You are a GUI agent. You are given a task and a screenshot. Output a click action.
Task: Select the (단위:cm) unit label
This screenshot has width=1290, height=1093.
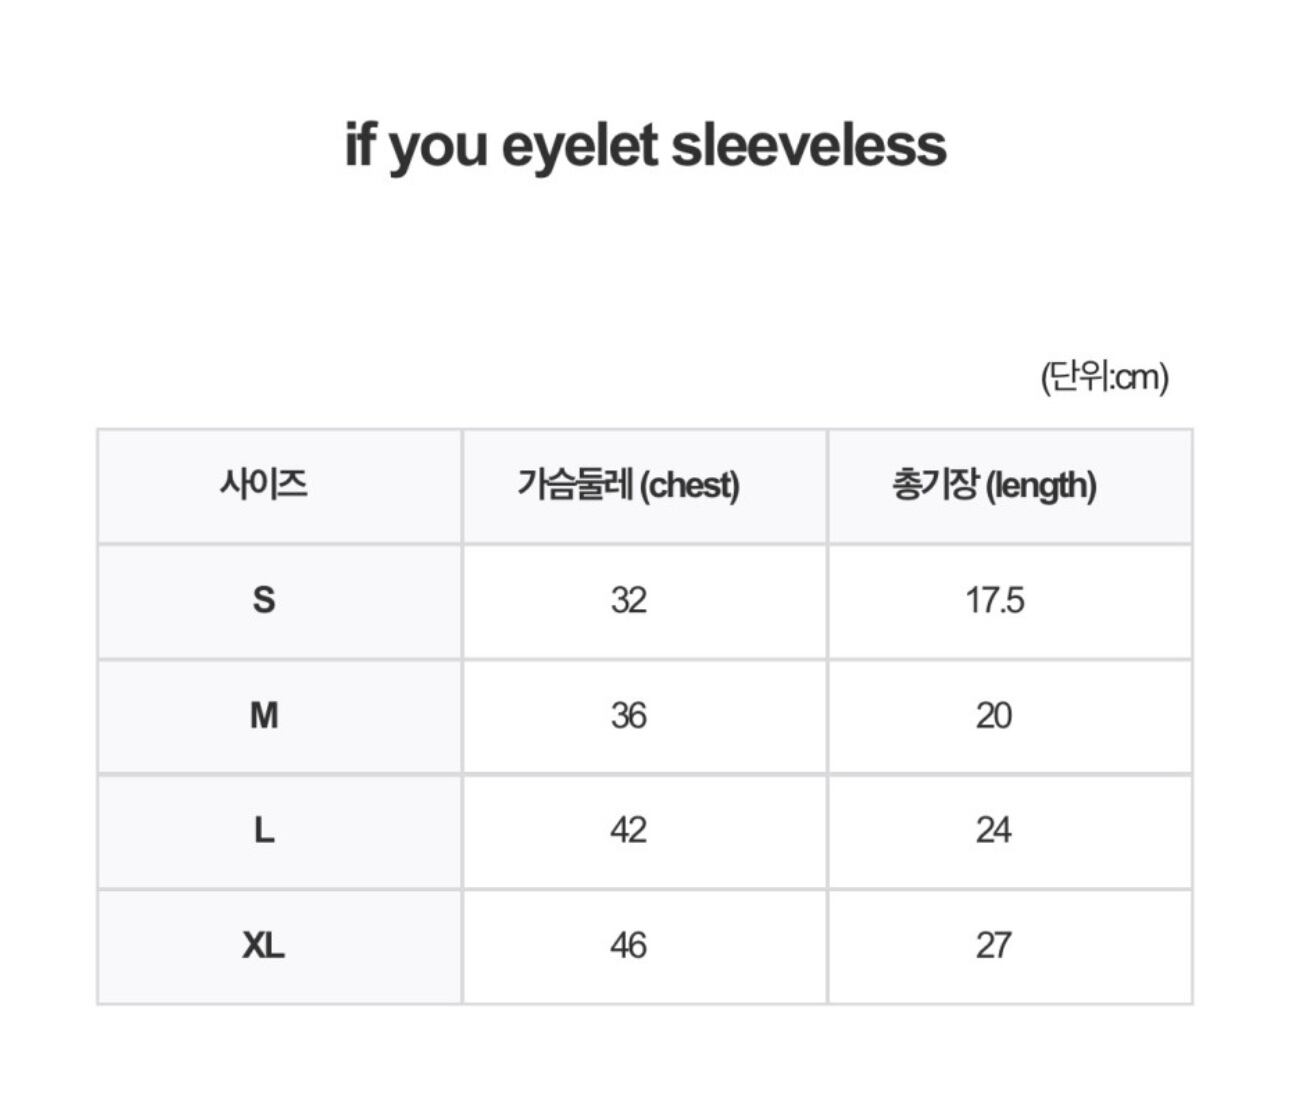tap(1104, 377)
